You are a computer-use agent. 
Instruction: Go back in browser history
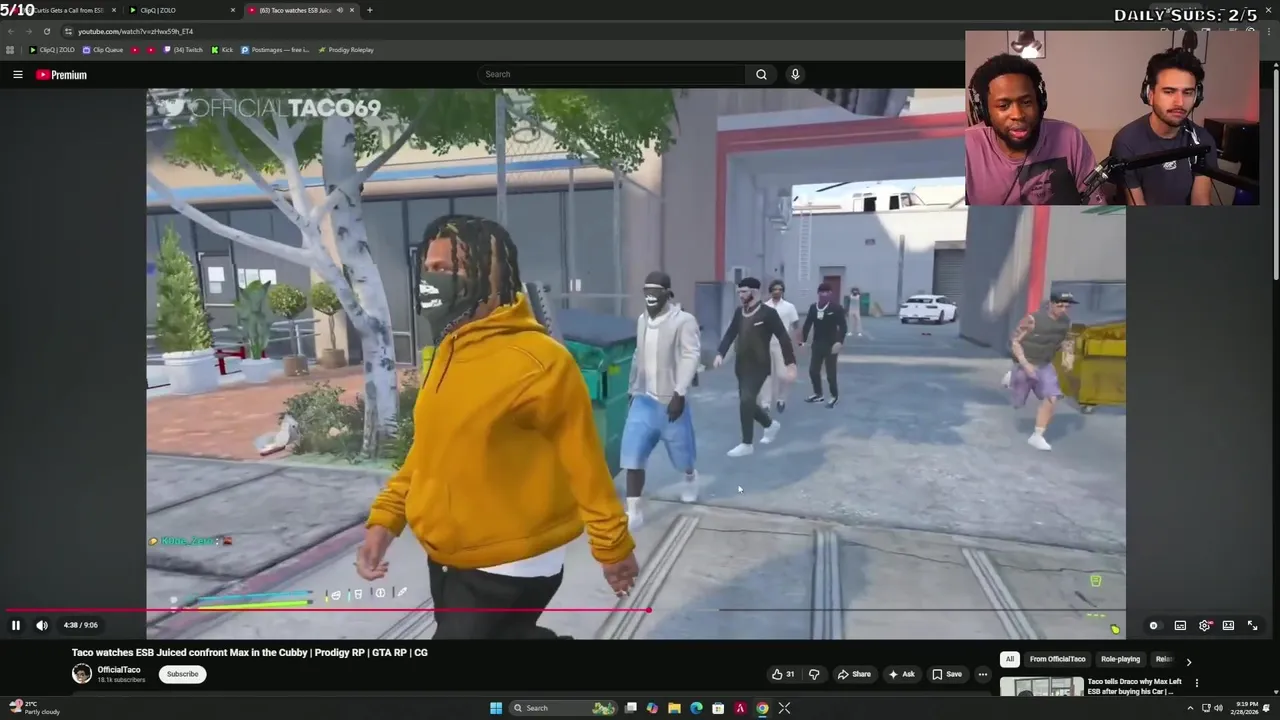click(11, 31)
